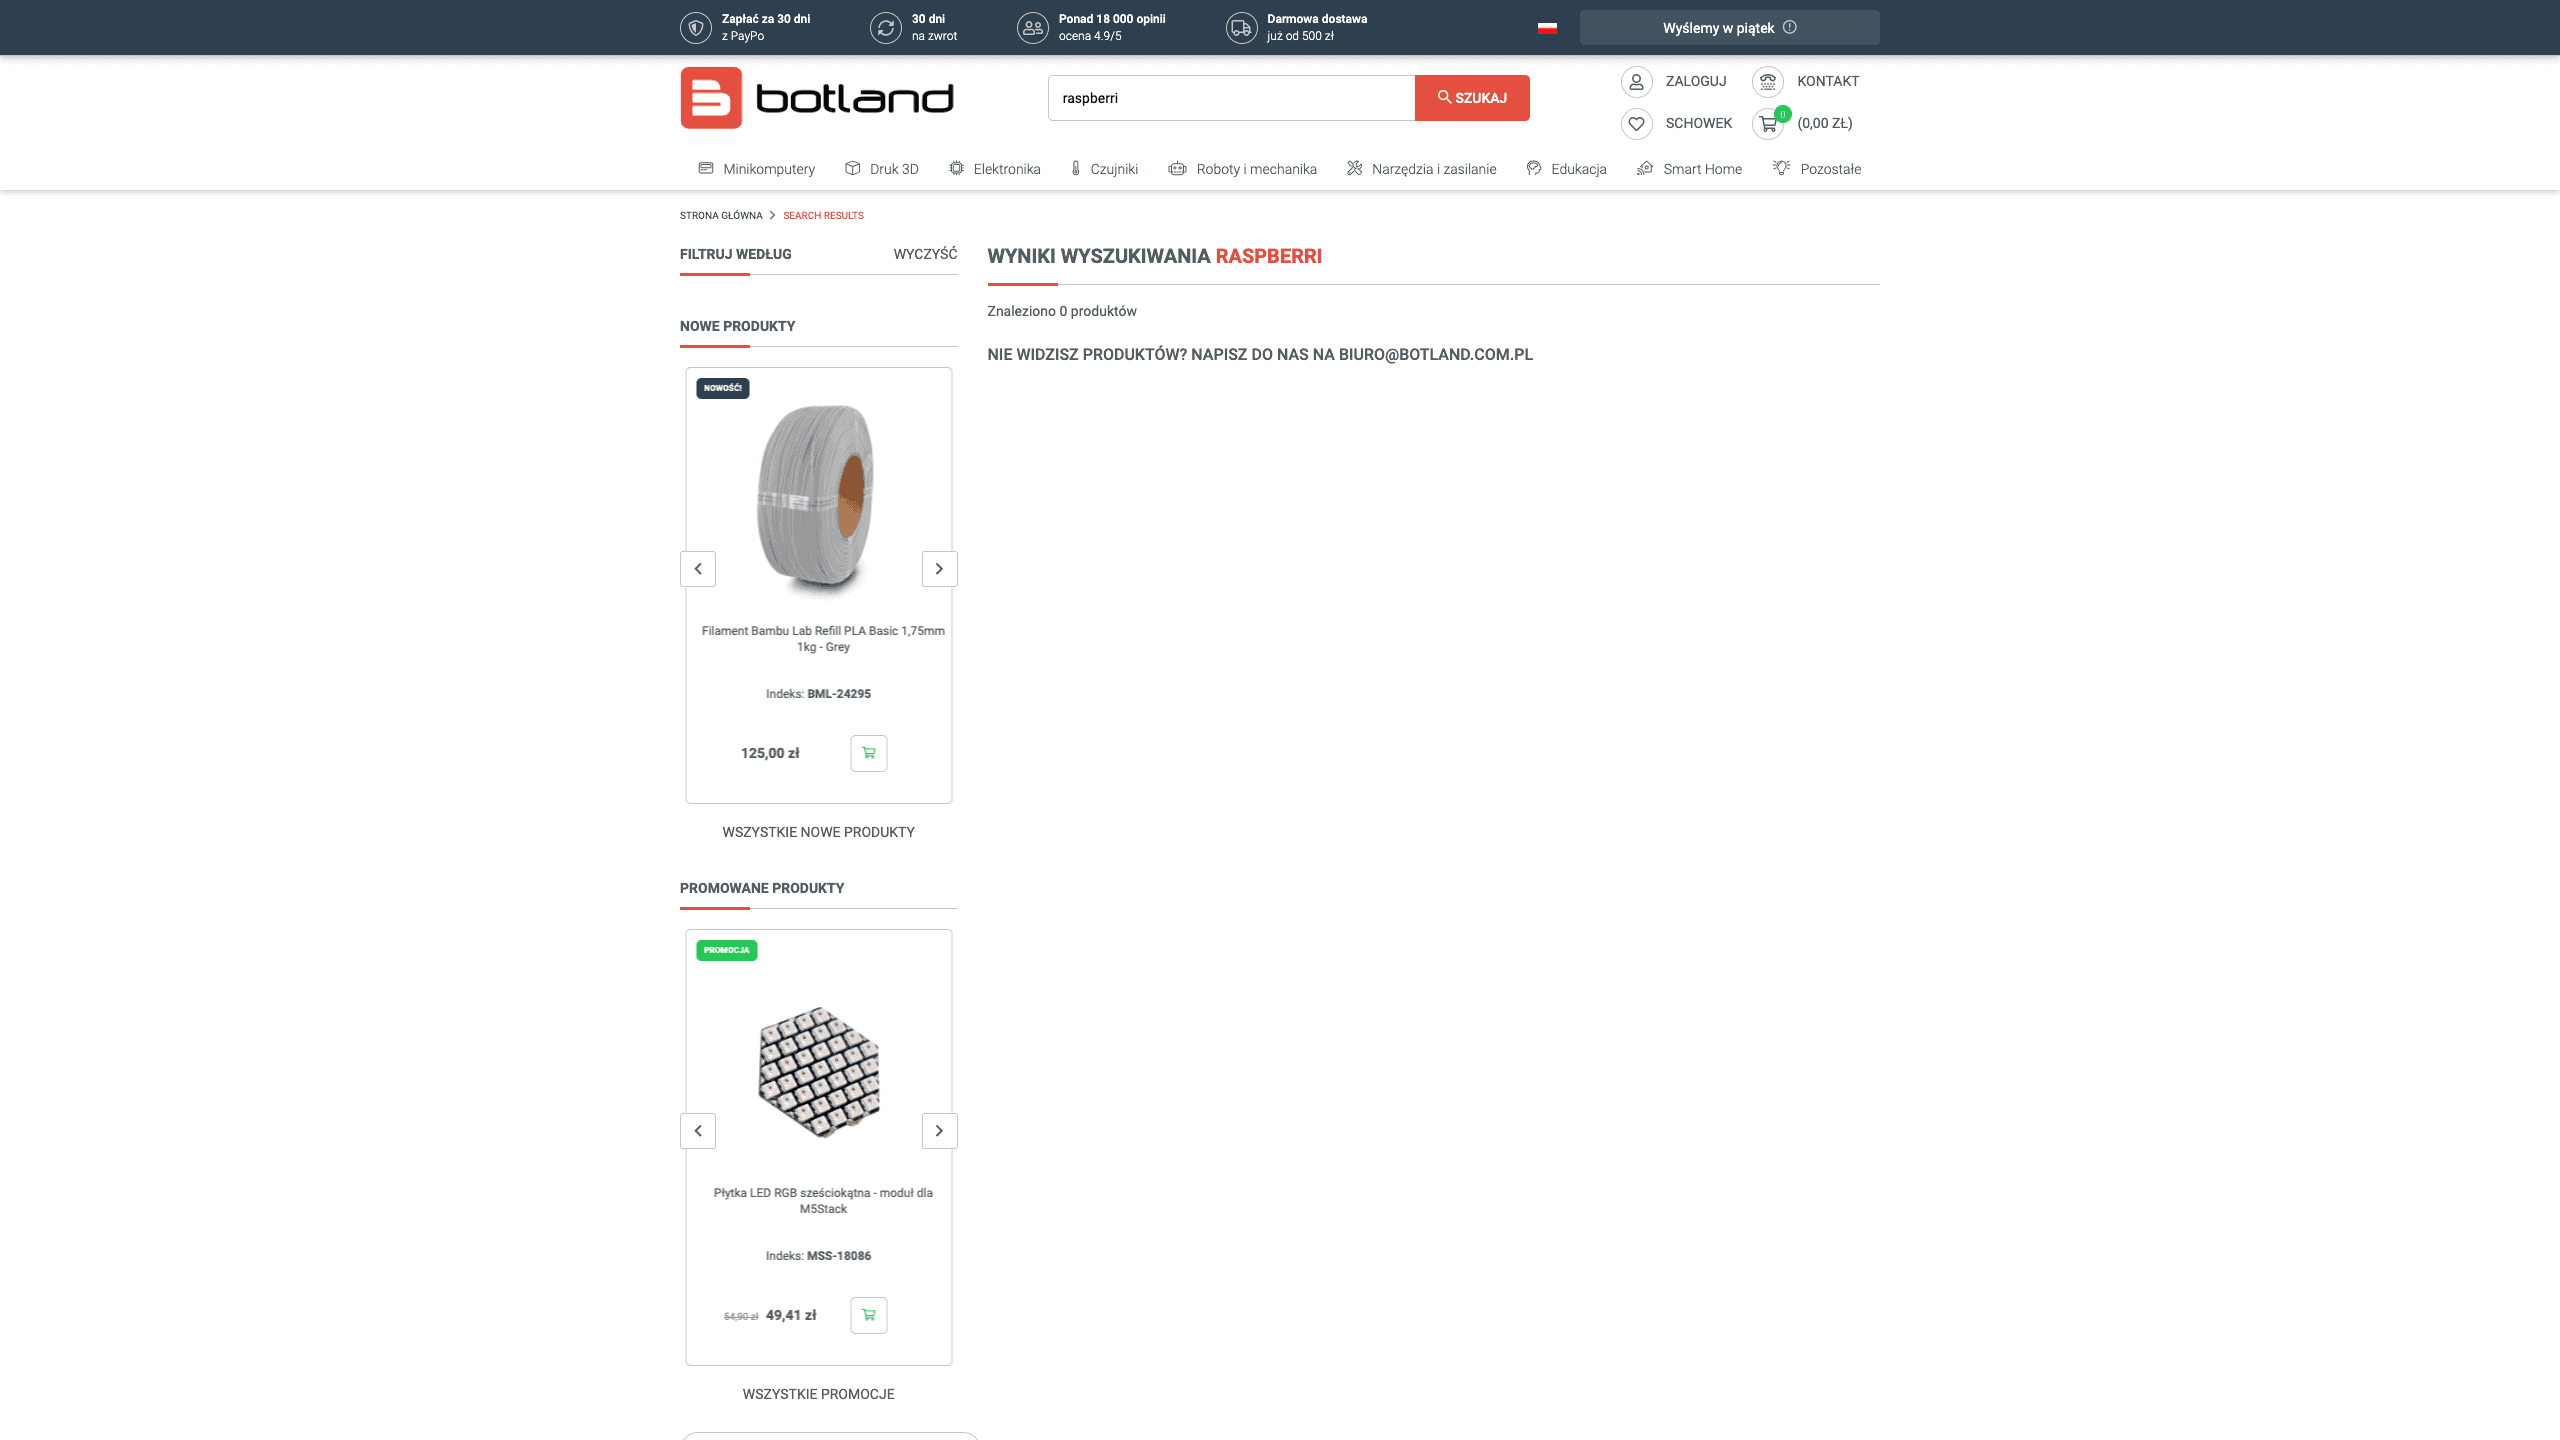
Task: Open the shopping cart icon
Action: coord(1768,124)
